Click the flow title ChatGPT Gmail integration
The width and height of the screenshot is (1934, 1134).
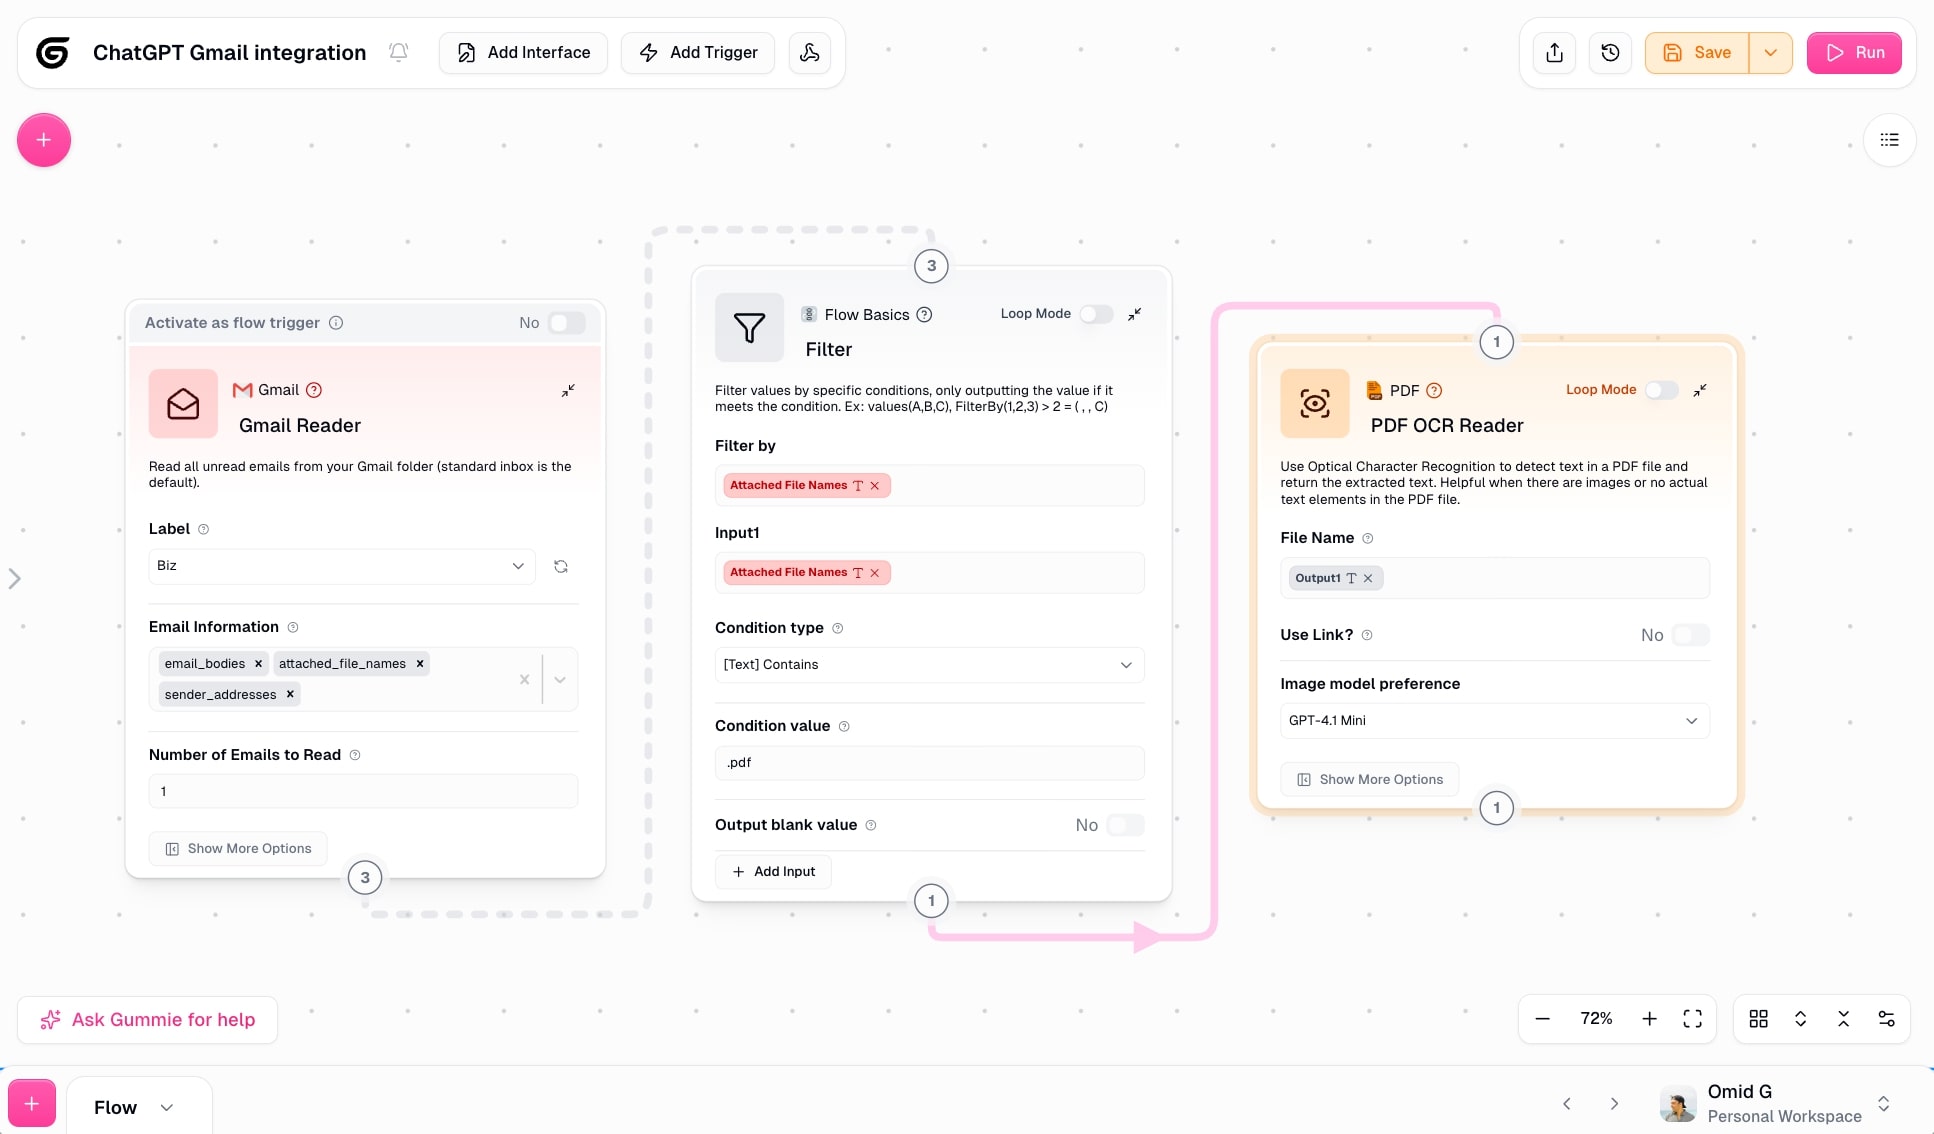click(x=230, y=52)
